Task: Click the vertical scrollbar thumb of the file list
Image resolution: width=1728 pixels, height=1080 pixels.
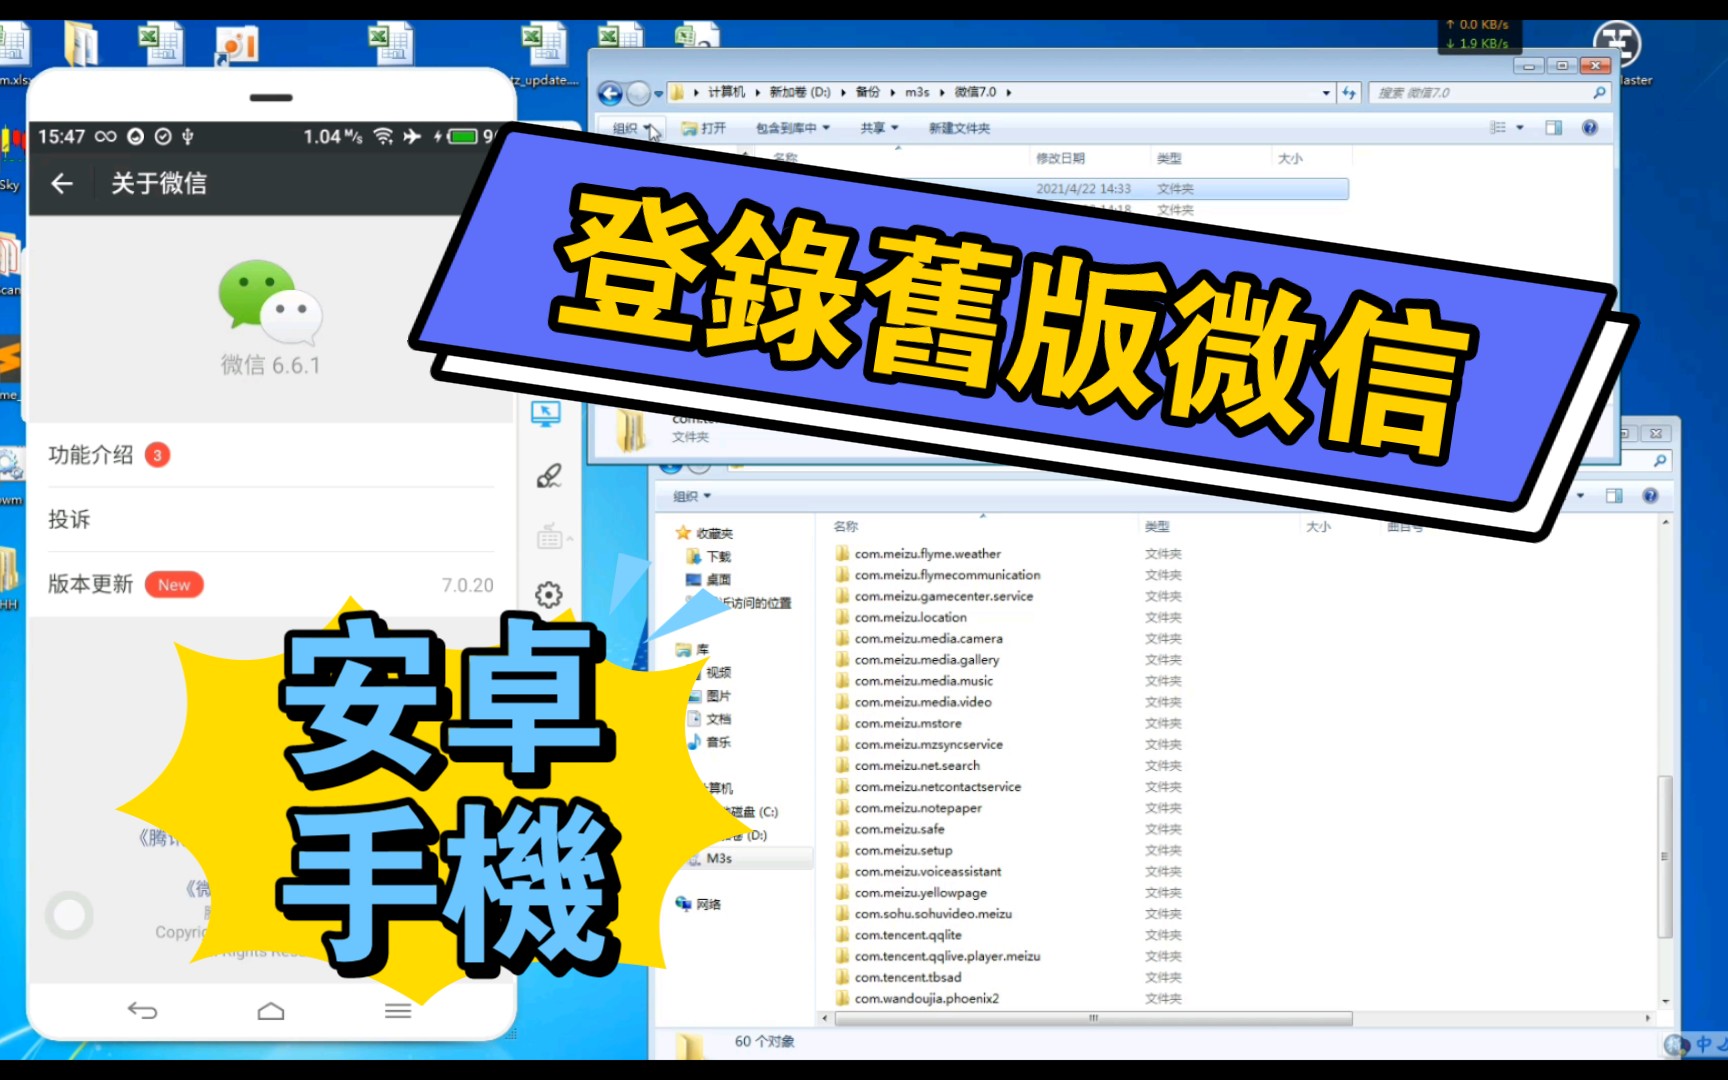Action: 1665,856
